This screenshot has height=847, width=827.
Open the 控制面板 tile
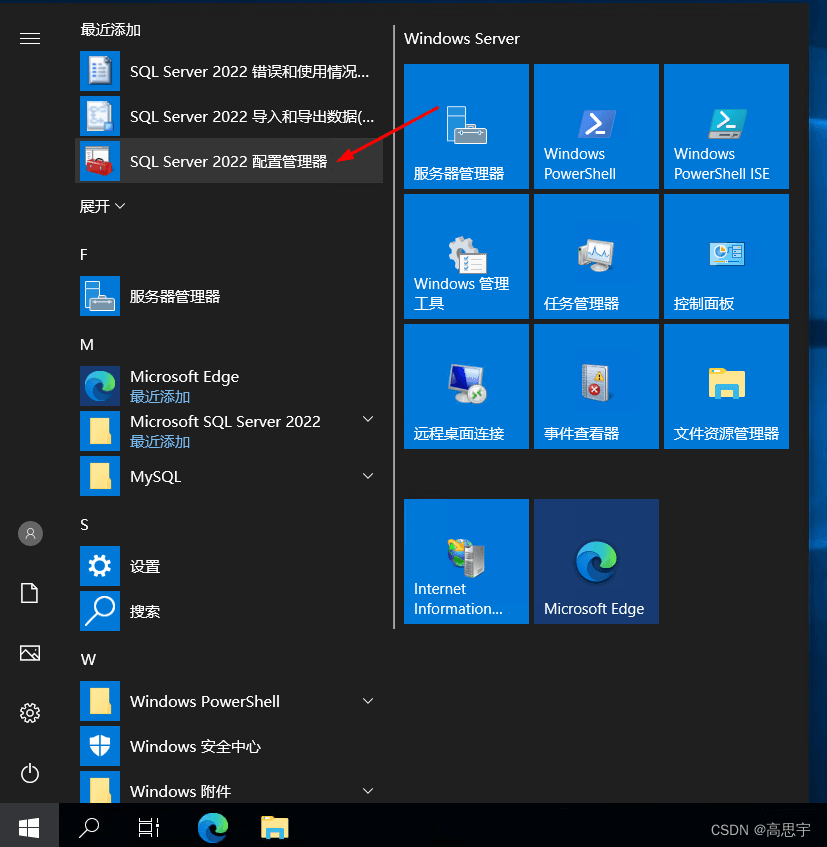727,257
